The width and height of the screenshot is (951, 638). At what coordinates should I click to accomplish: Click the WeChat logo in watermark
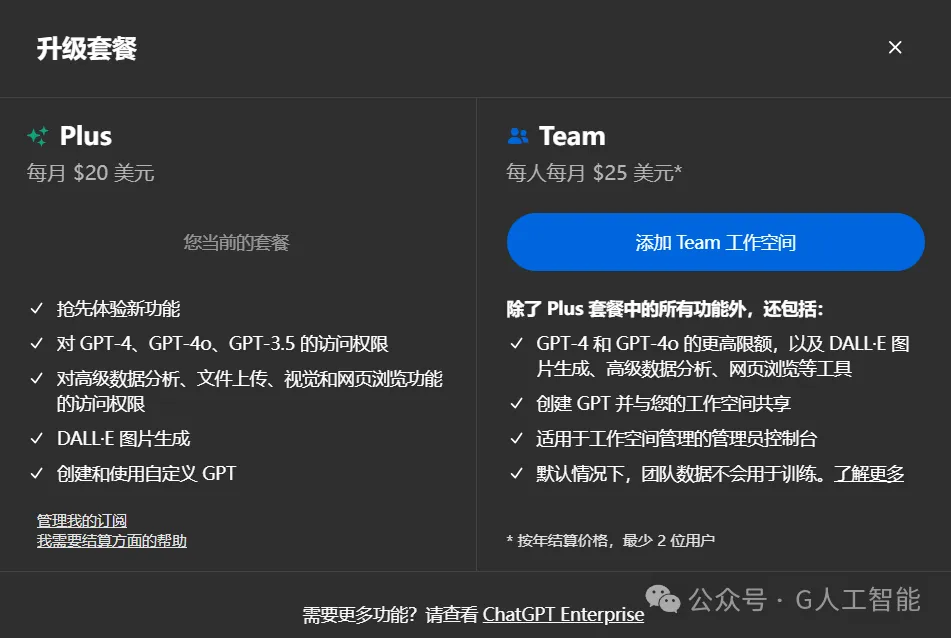[x=662, y=599]
